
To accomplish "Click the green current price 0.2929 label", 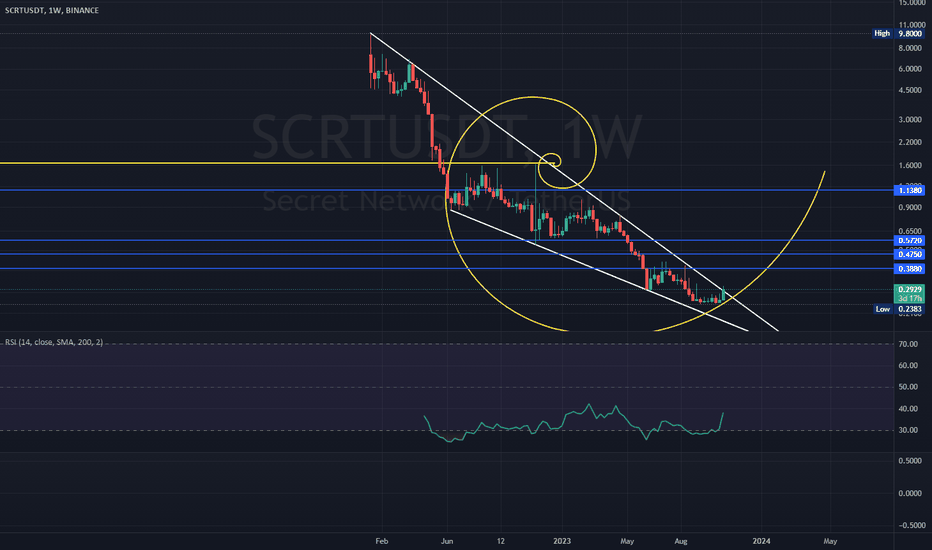I will point(909,289).
